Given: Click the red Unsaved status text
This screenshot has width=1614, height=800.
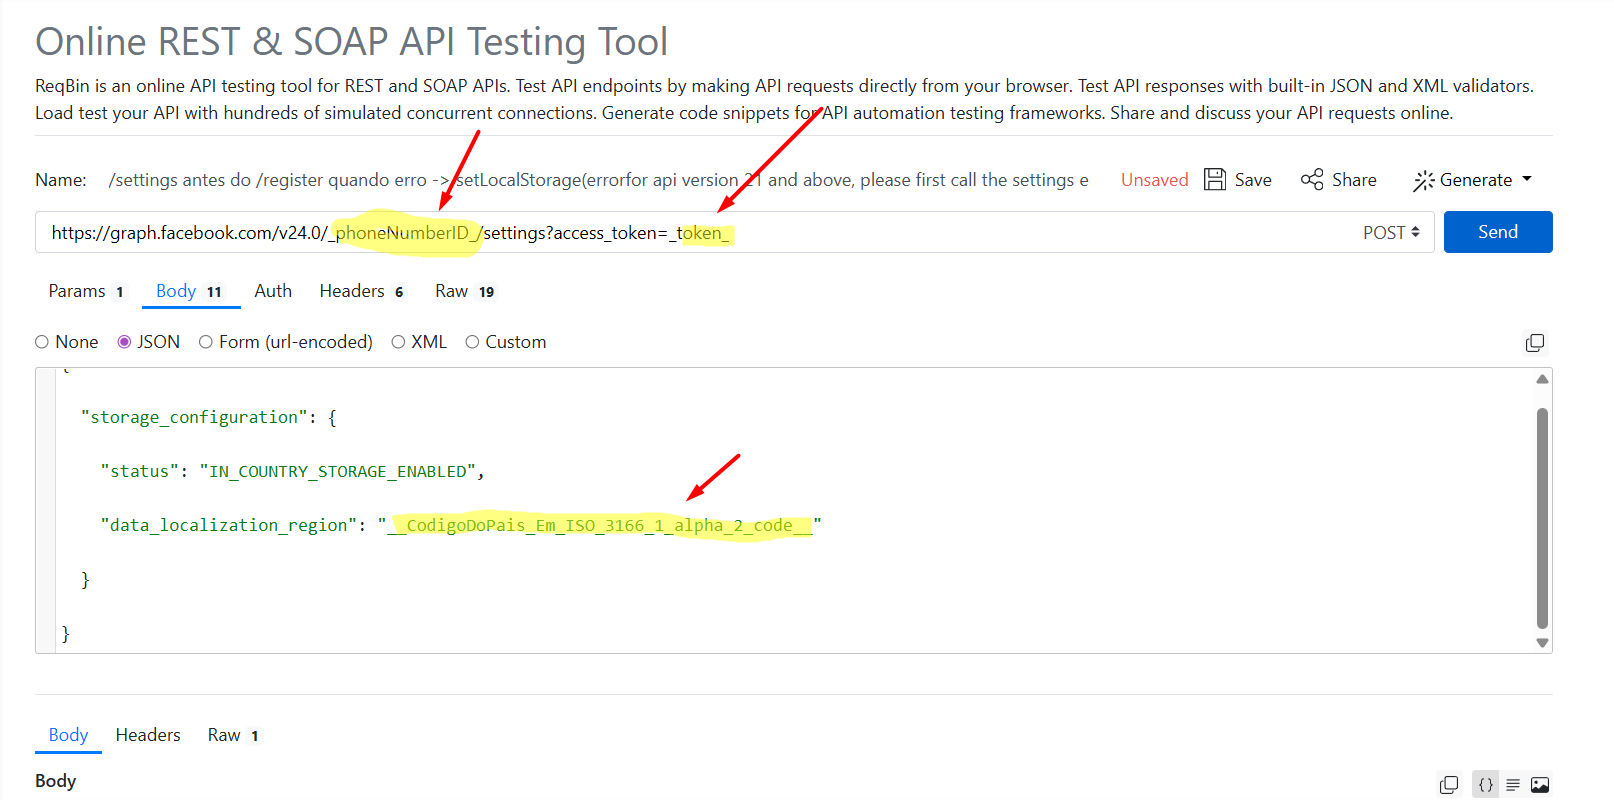Looking at the screenshot, I should (x=1154, y=180).
